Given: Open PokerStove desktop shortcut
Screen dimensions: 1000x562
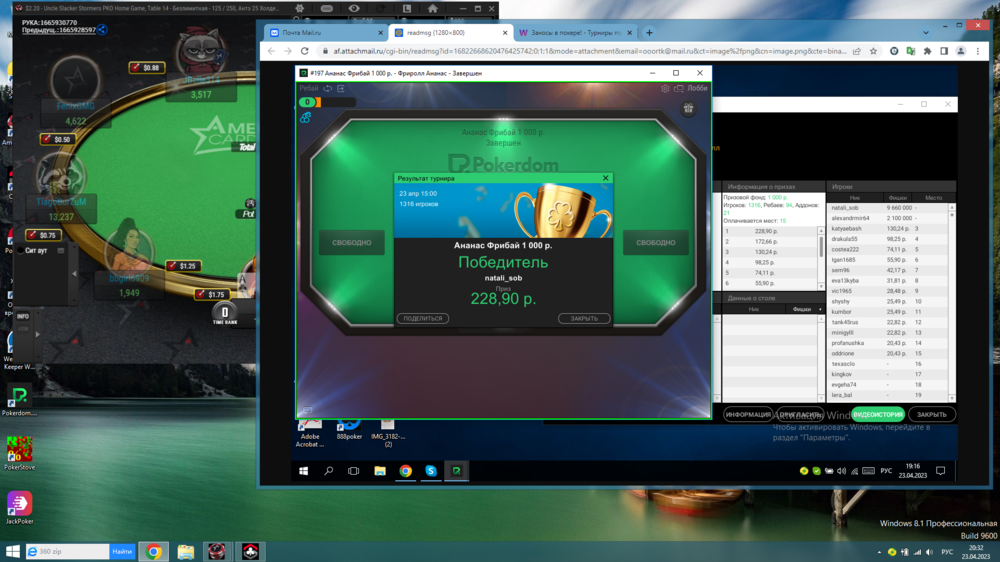Looking at the screenshot, I should [19, 451].
